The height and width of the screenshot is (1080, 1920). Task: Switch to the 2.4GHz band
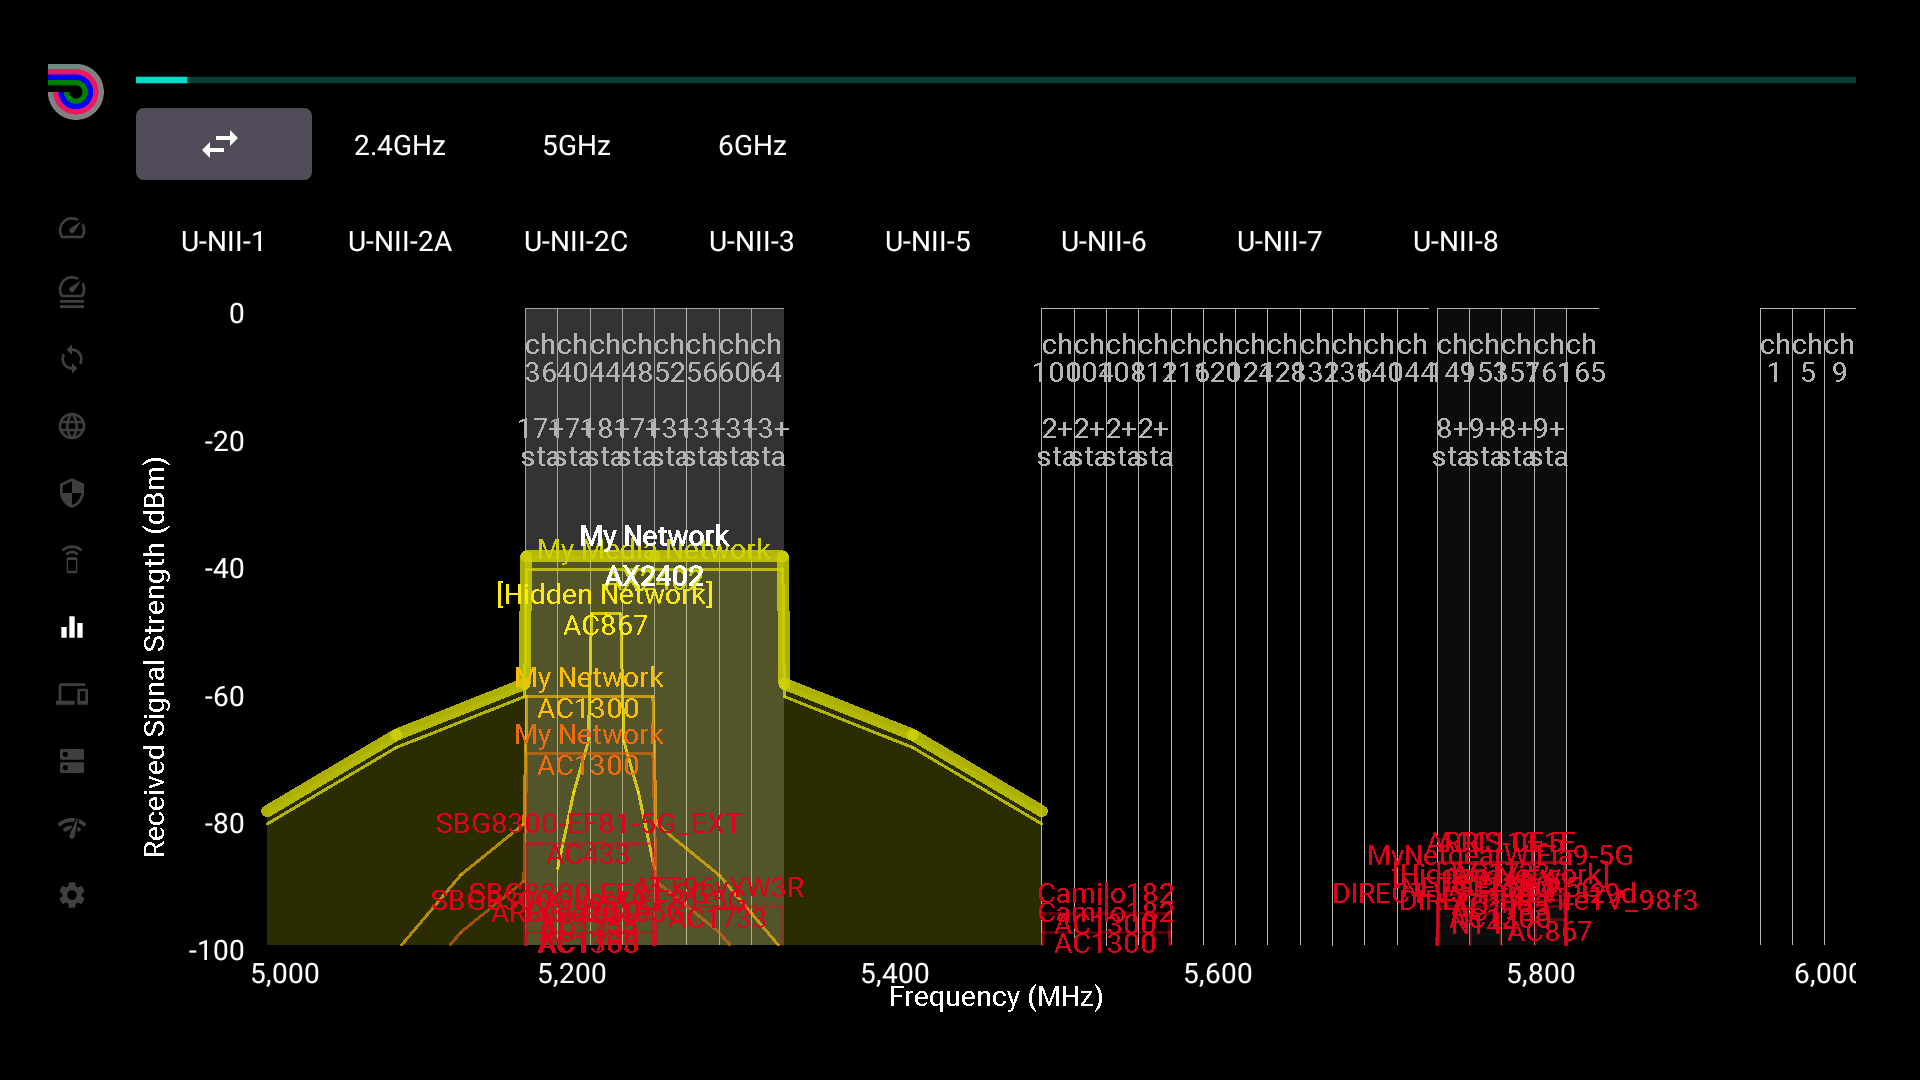coord(399,144)
